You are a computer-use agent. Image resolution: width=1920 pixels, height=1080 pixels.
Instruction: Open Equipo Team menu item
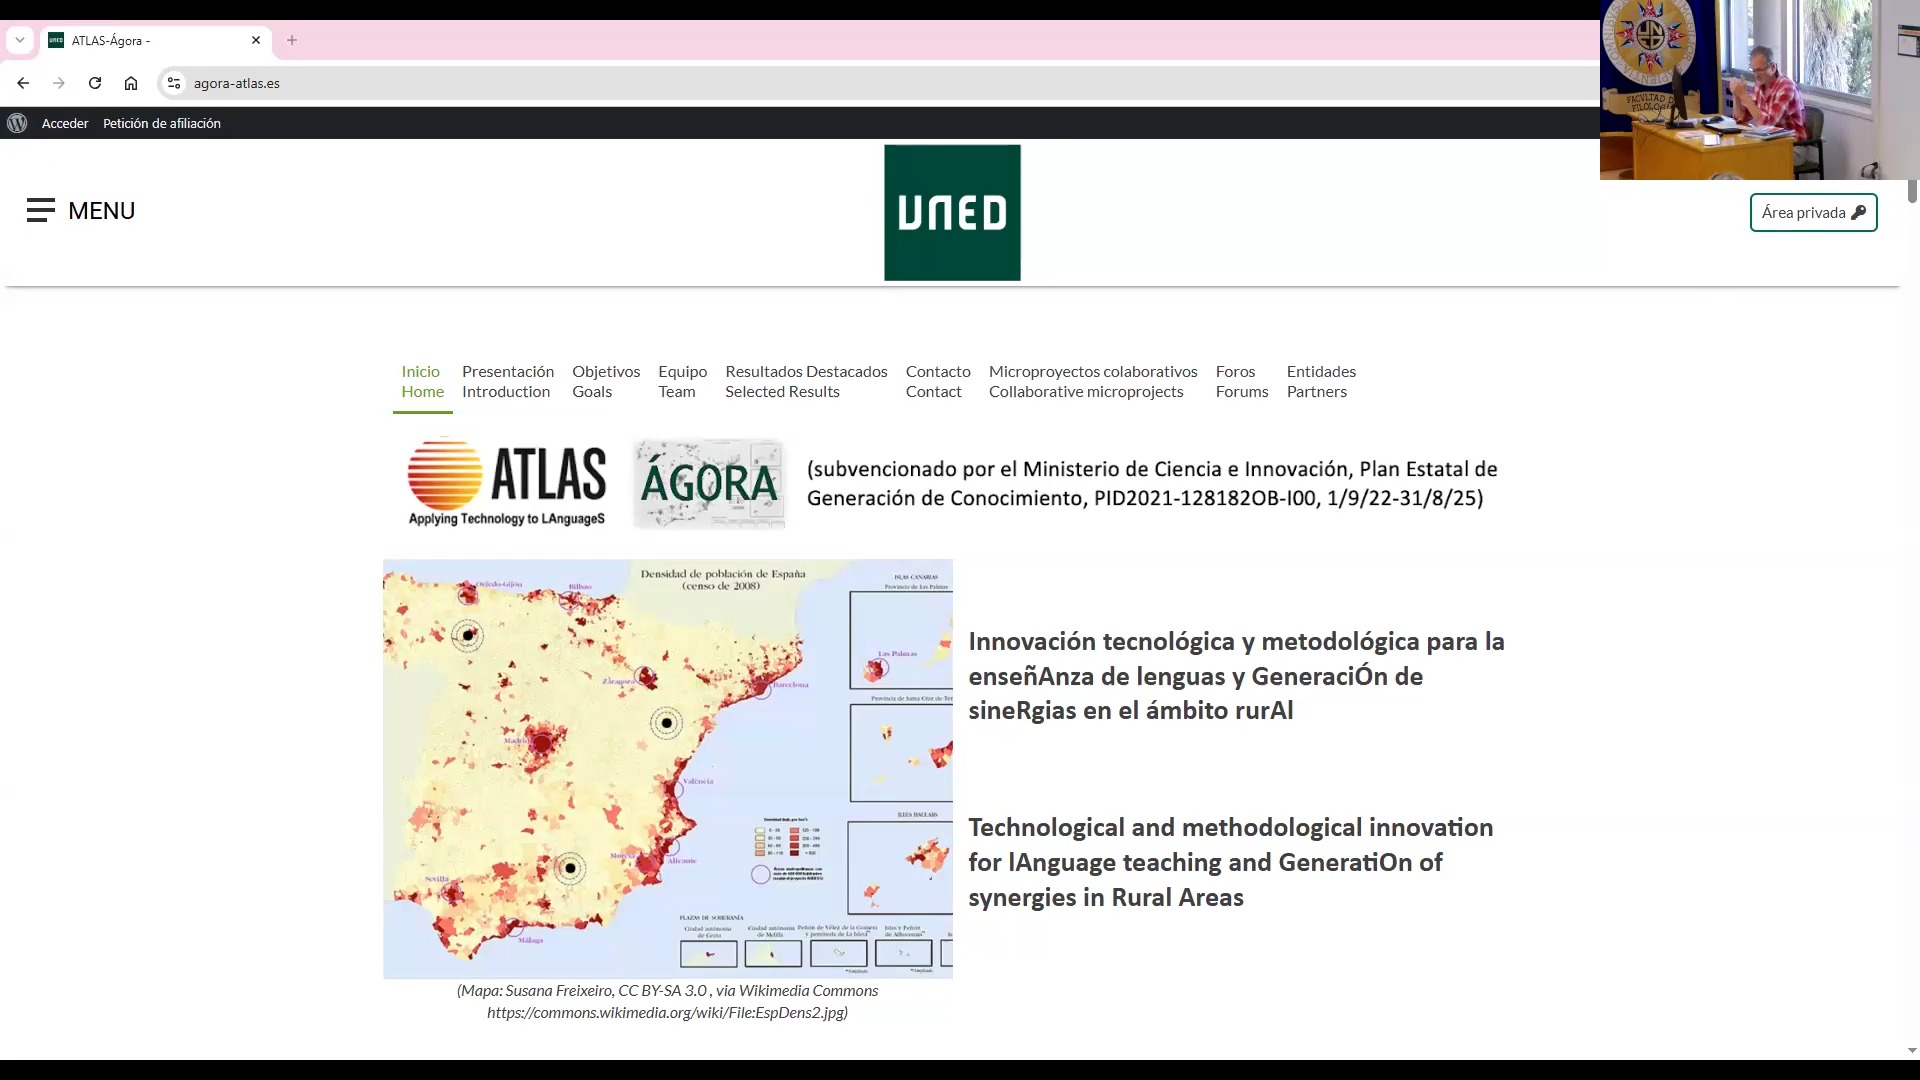682,381
